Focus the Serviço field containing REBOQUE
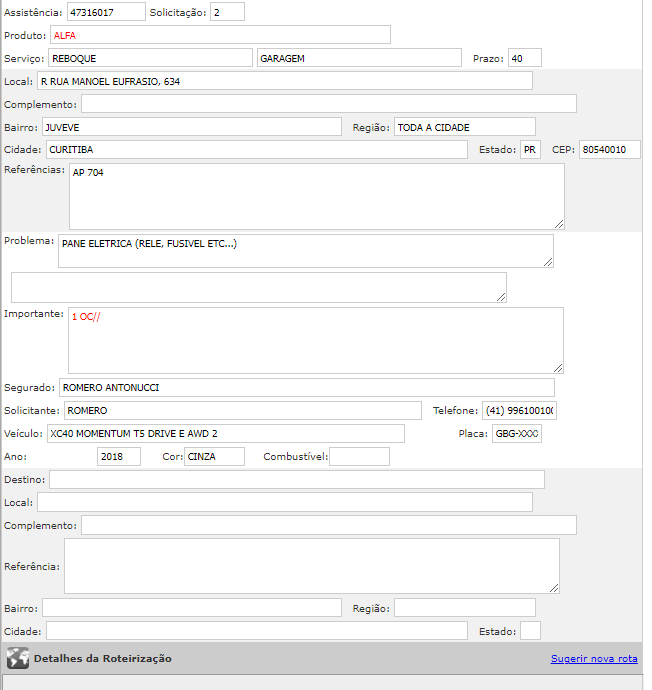 [x=150, y=58]
